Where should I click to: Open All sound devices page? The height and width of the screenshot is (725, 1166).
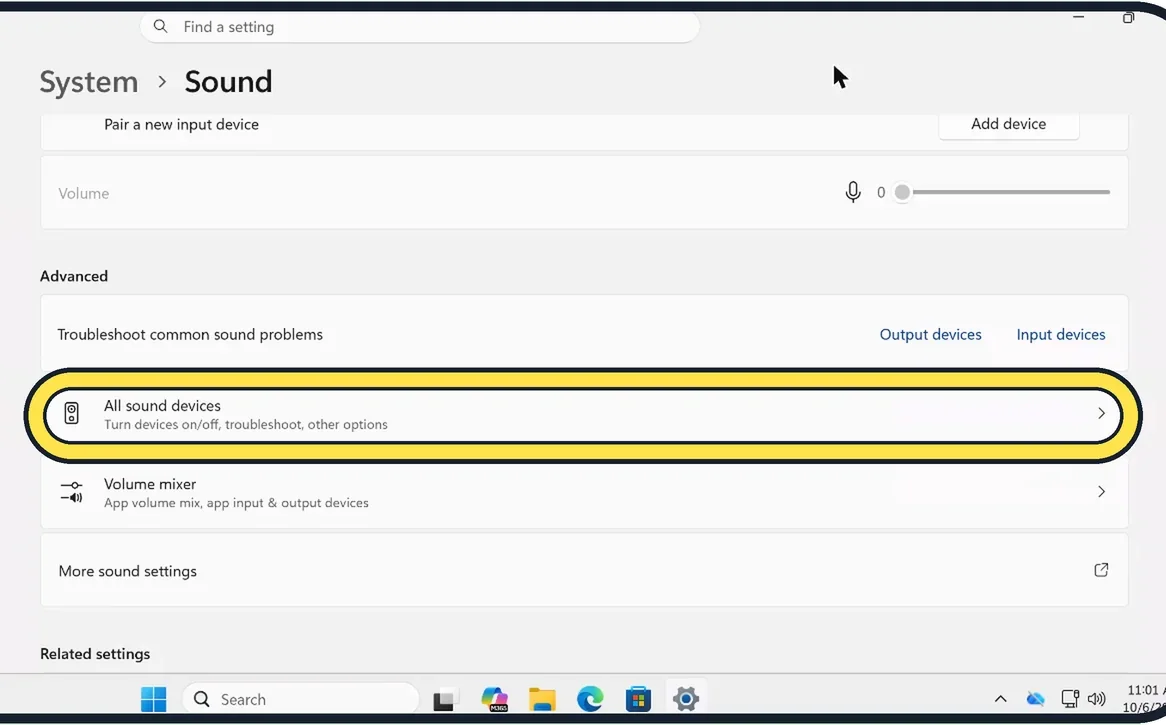coord(584,415)
